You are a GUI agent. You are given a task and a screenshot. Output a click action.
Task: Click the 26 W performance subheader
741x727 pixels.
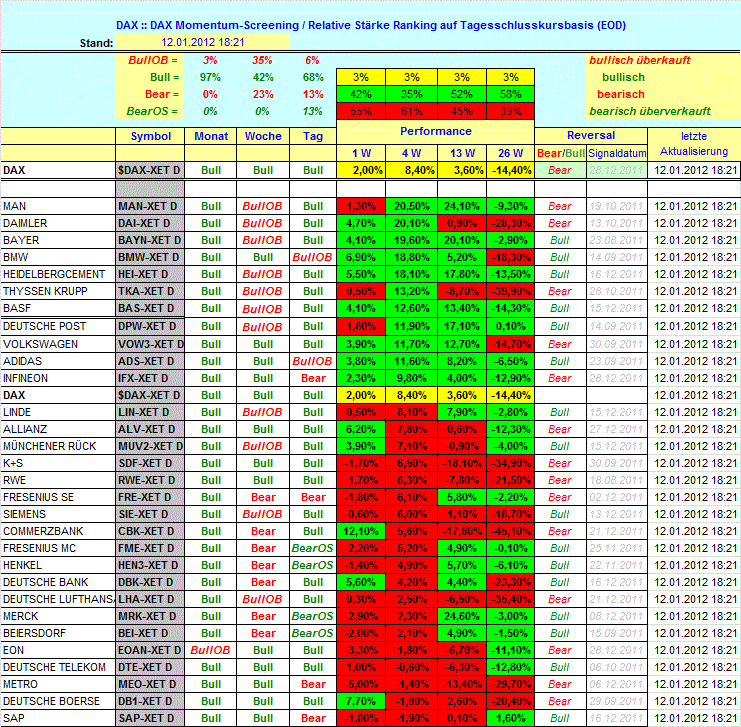[510, 153]
